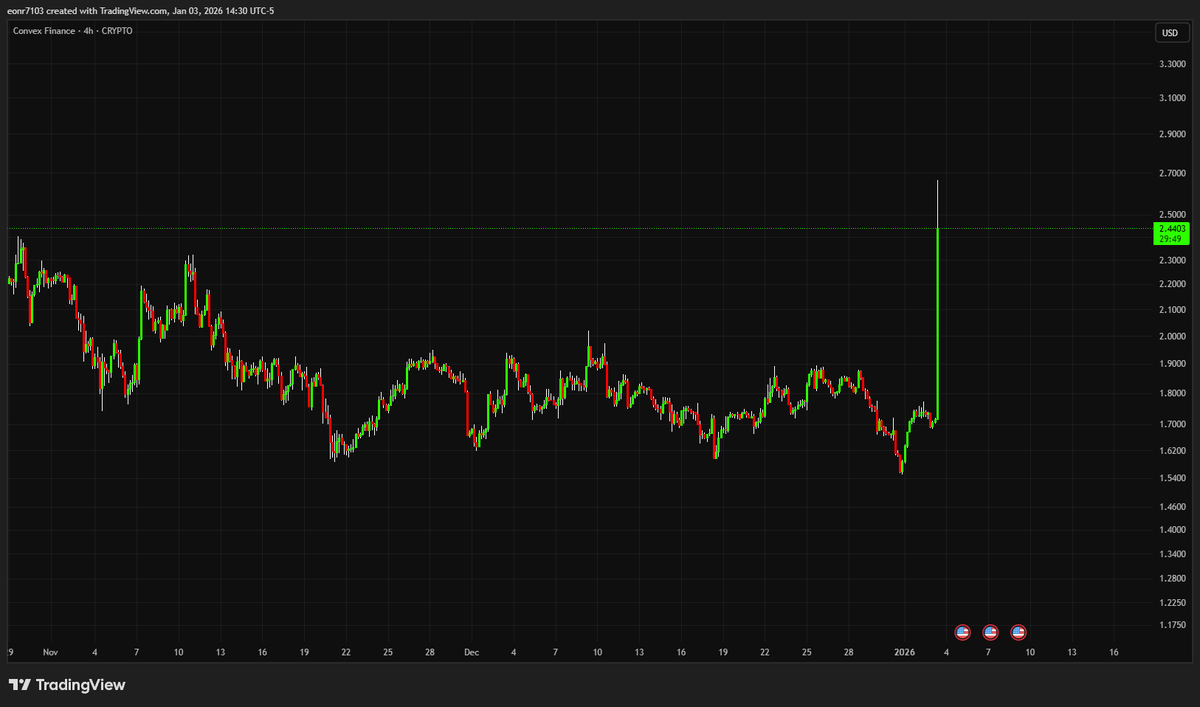Click the 1.7000 price axis label
1200x707 pixels.
click(1172, 424)
